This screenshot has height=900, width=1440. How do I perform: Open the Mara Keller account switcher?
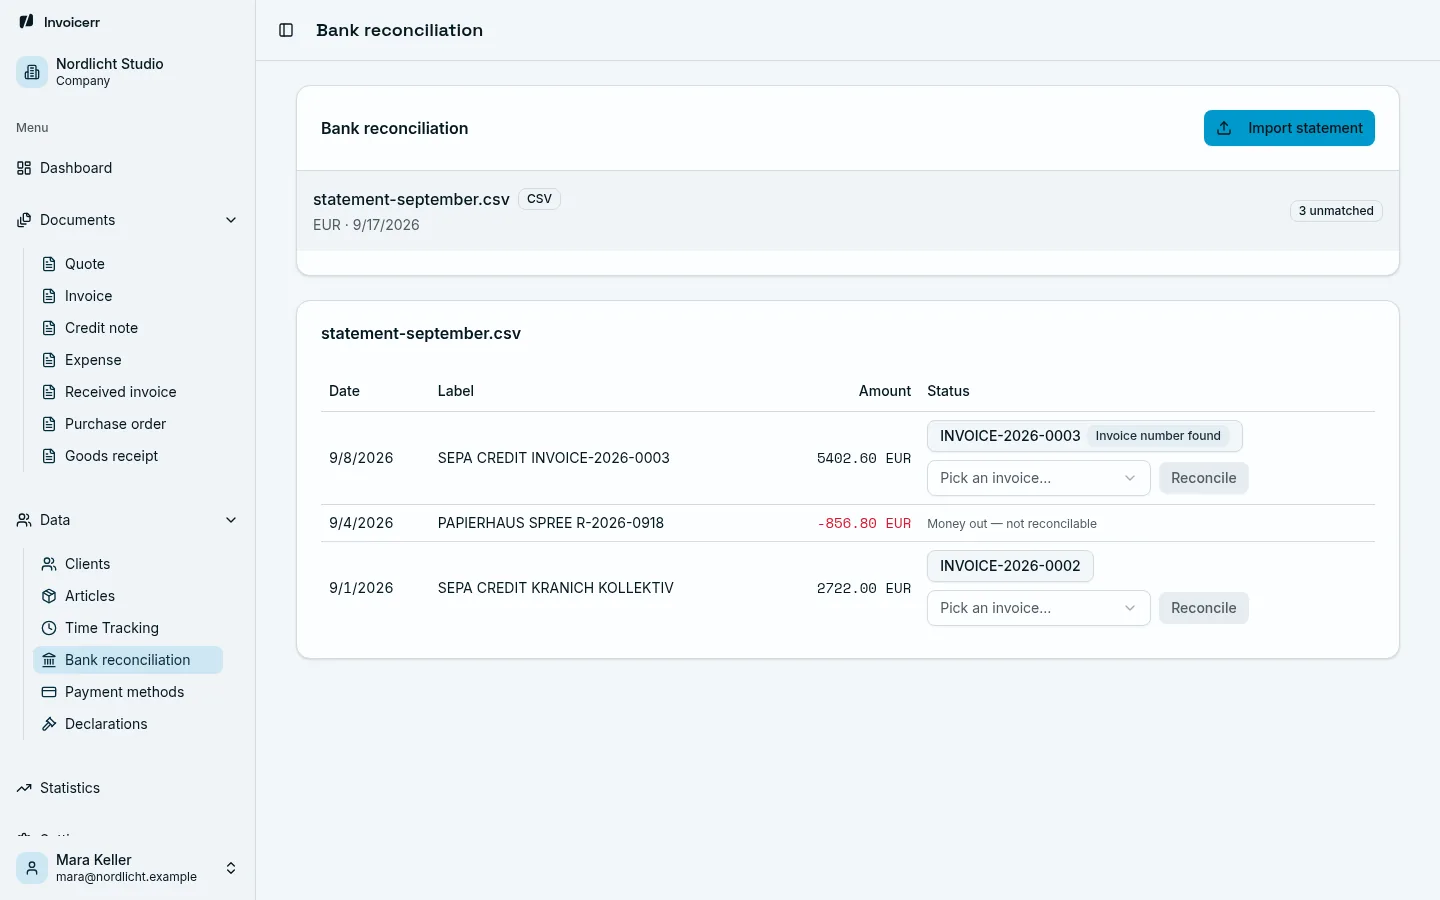(x=128, y=868)
